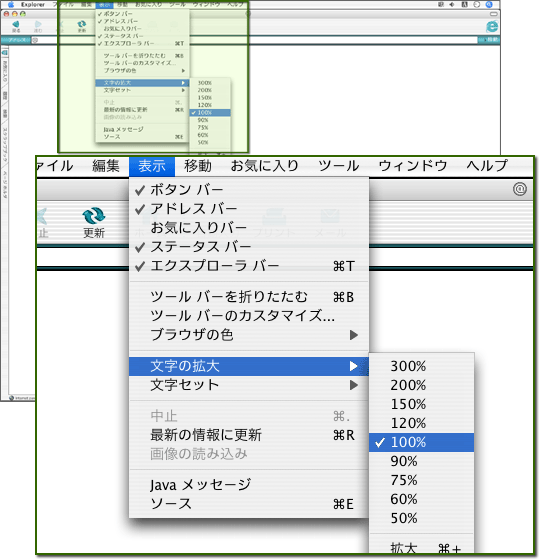Click the Internet Explorer 'e' logo
This screenshot has height=560, width=540.
492,26
